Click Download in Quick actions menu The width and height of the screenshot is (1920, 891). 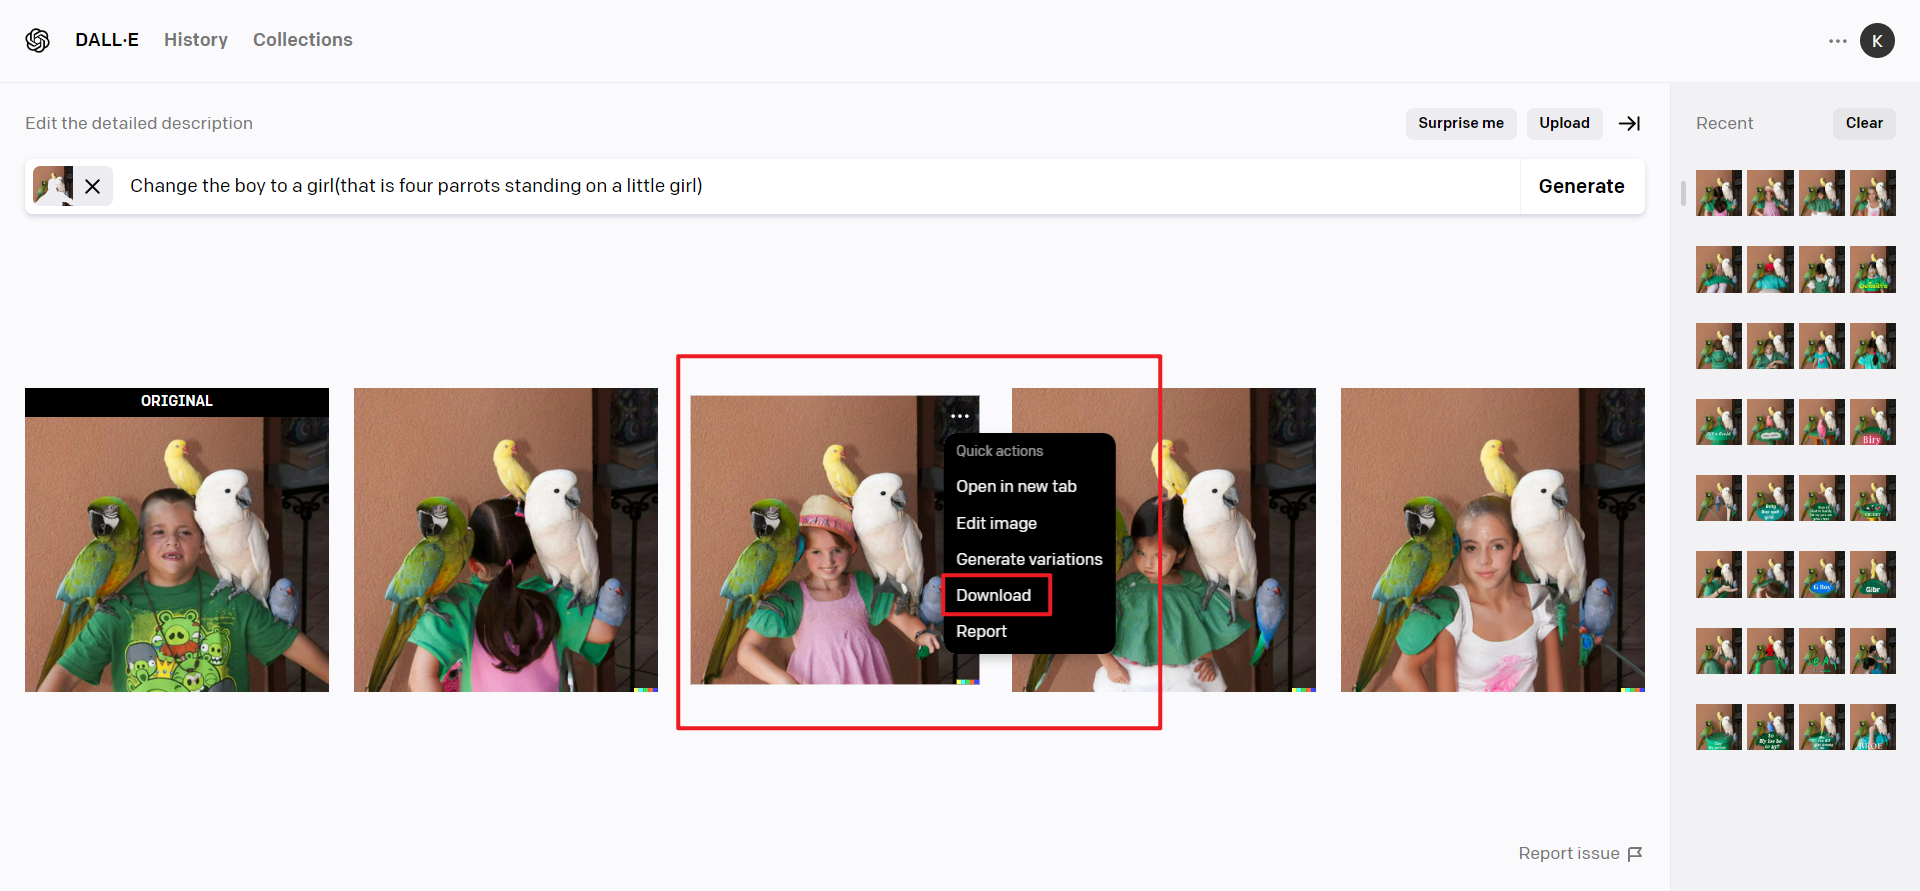click(x=993, y=595)
